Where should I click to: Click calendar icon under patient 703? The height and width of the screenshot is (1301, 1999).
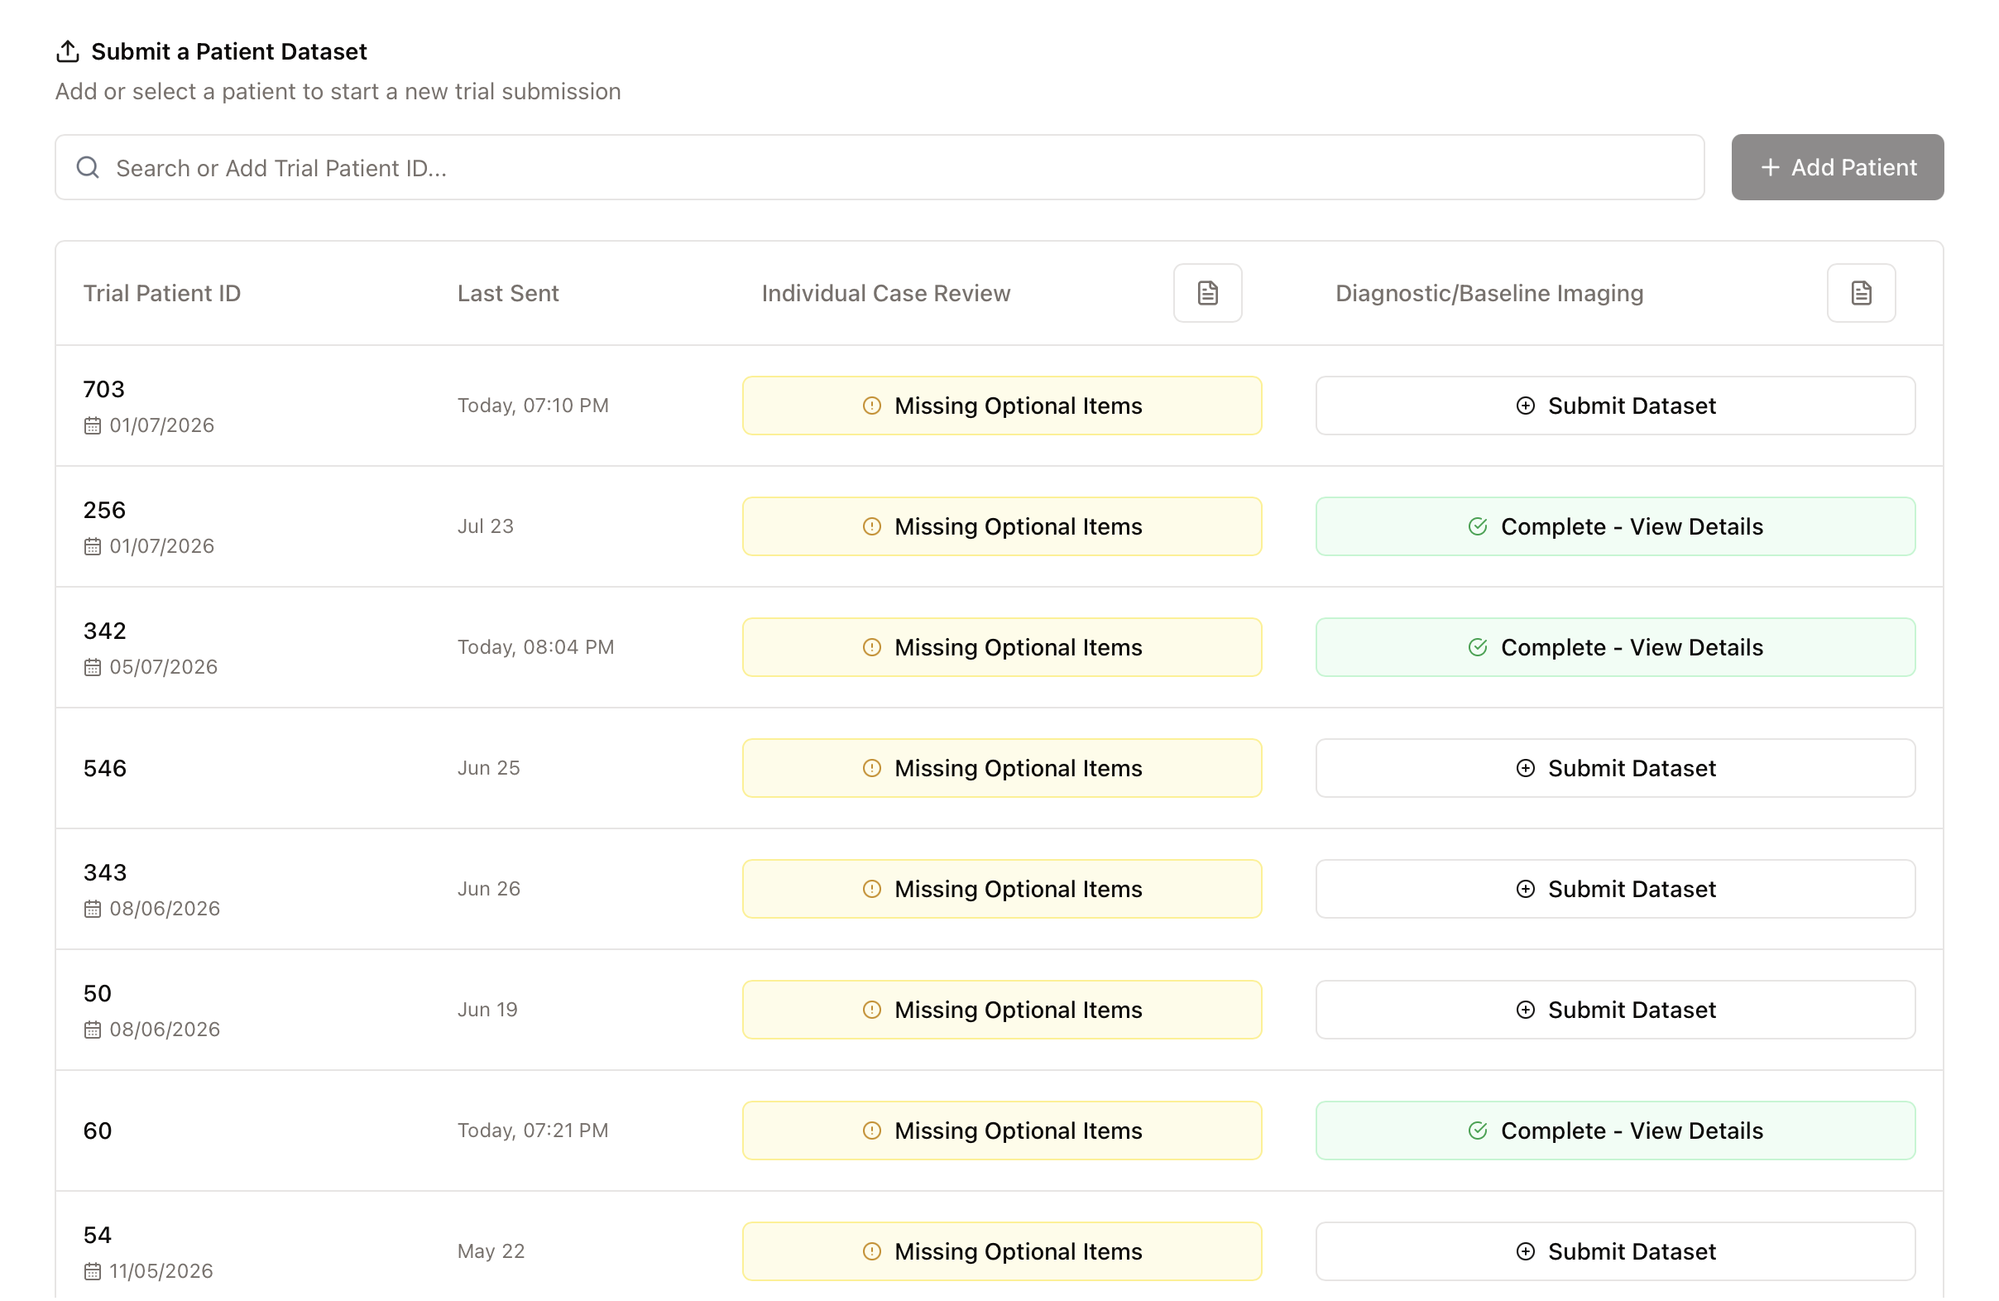click(92, 425)
